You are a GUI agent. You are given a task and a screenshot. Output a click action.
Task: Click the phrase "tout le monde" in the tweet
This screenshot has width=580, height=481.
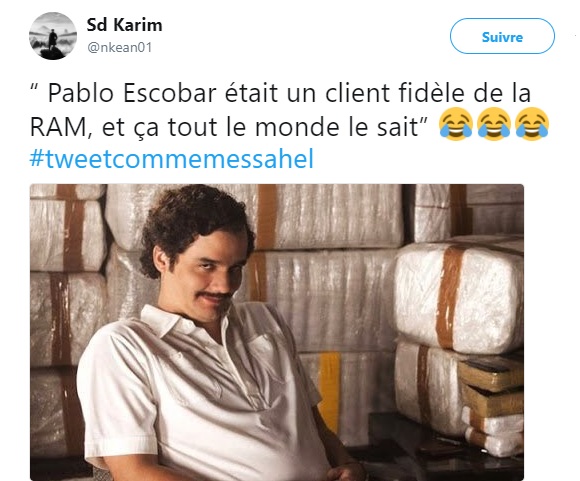point(254,127)
